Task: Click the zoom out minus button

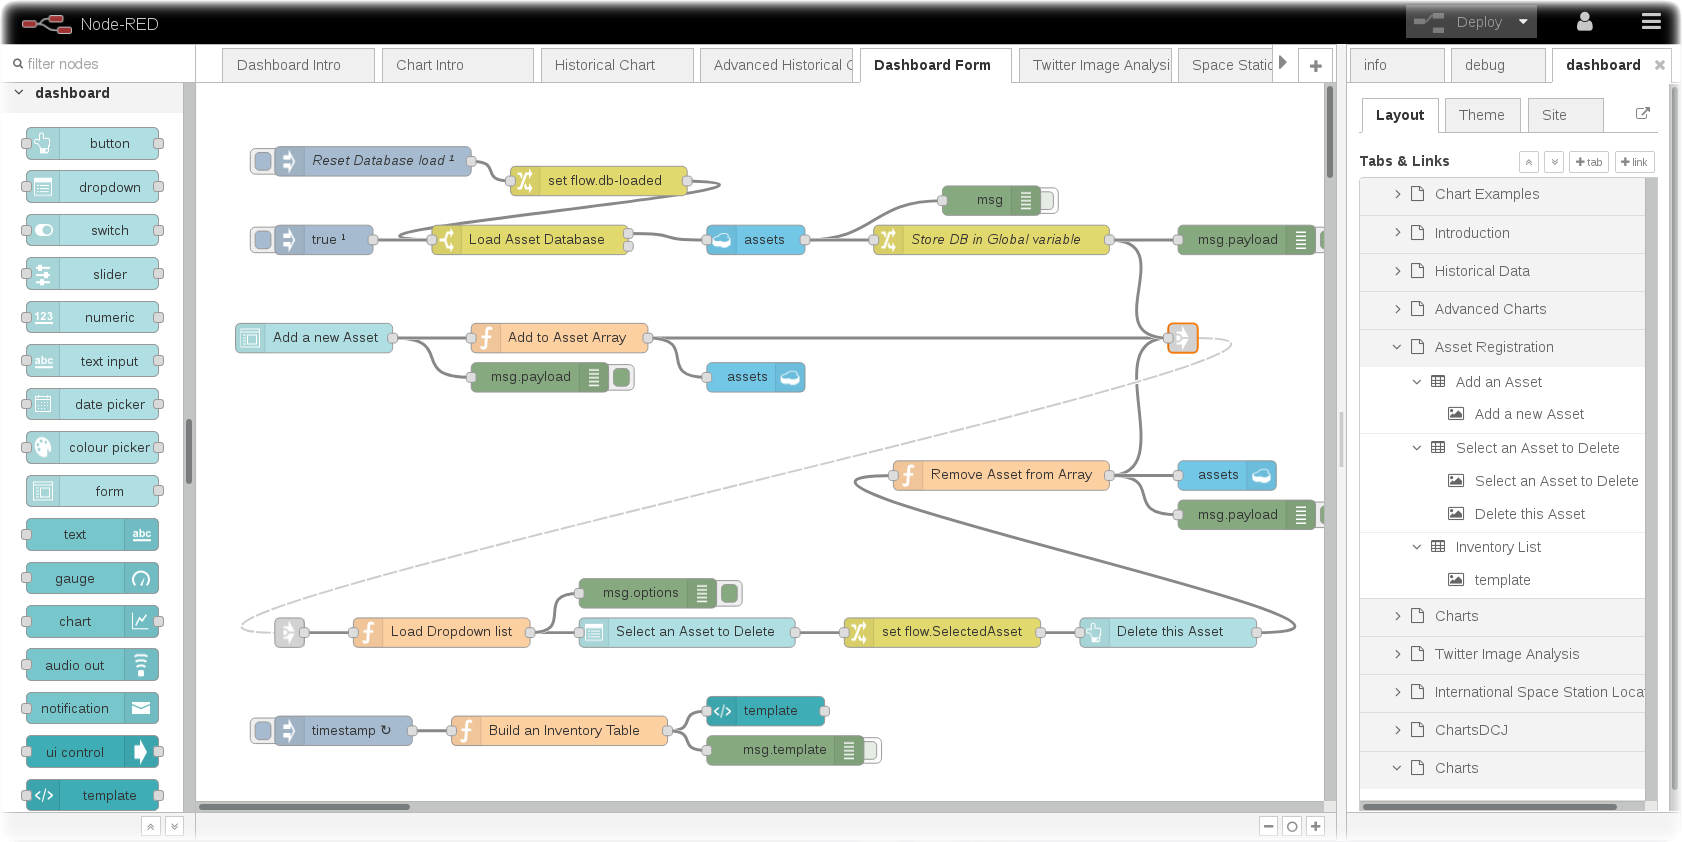Action: (1268, 826)
